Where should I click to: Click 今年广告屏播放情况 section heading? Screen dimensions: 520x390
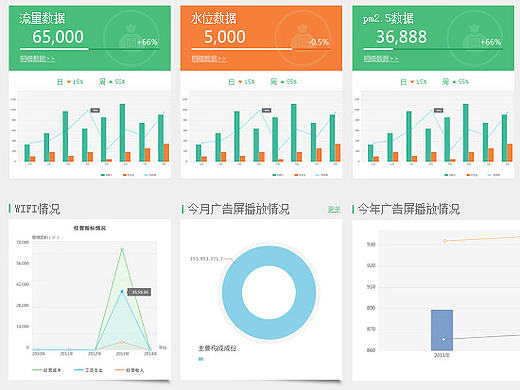click(x=409, y=209)
